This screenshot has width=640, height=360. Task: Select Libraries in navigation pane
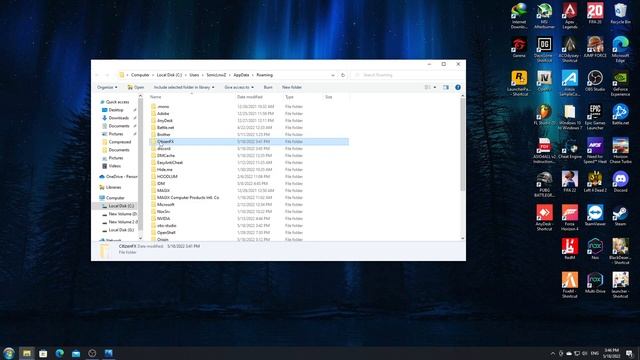tap(113, 187)
